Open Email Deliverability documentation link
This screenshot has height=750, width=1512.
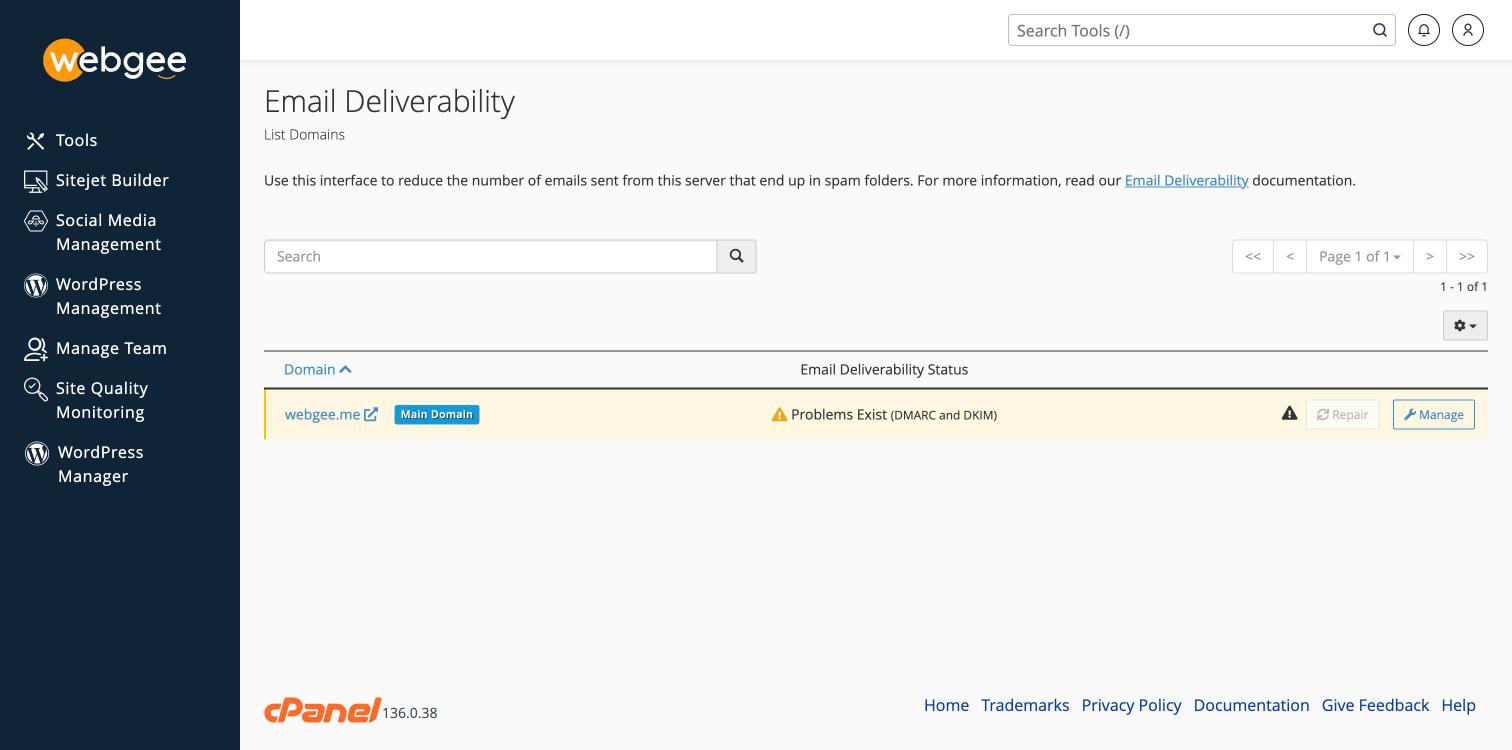pos(1186,181)
